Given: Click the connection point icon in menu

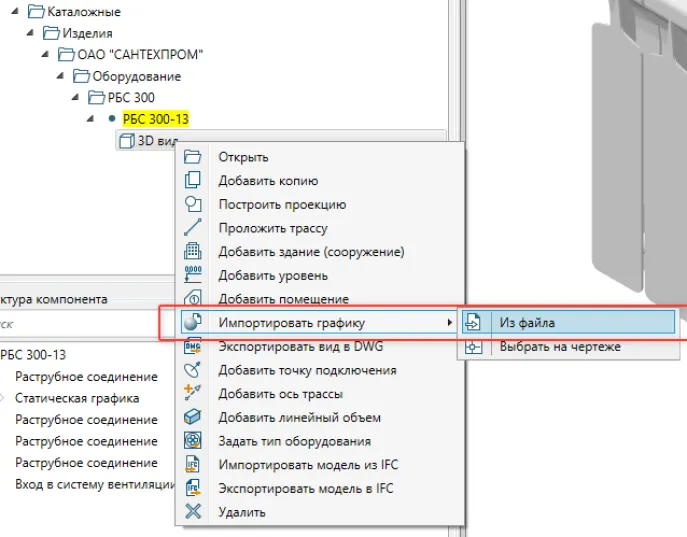Looking at the screenshot, I should point(194,370).
